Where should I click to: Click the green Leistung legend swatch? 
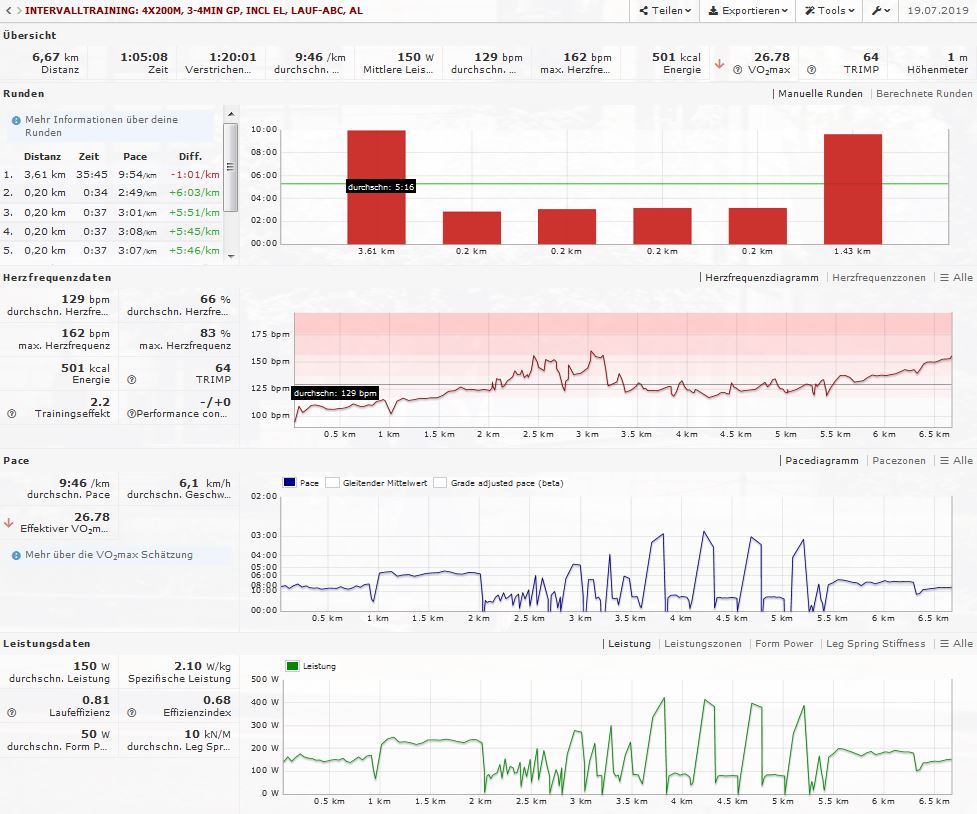(292, 665)
